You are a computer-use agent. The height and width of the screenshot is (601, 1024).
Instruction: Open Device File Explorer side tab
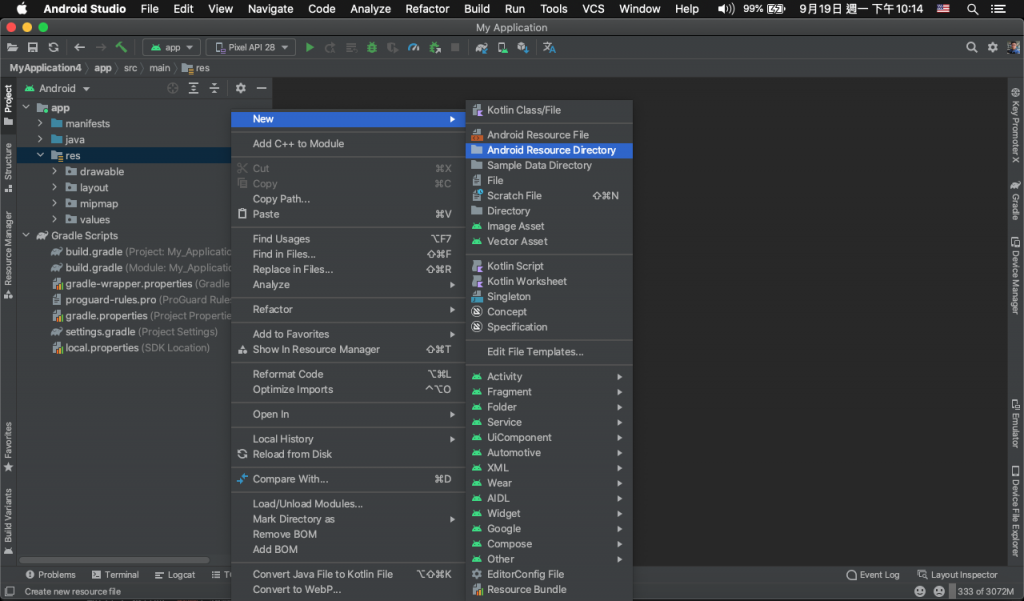1016,511
